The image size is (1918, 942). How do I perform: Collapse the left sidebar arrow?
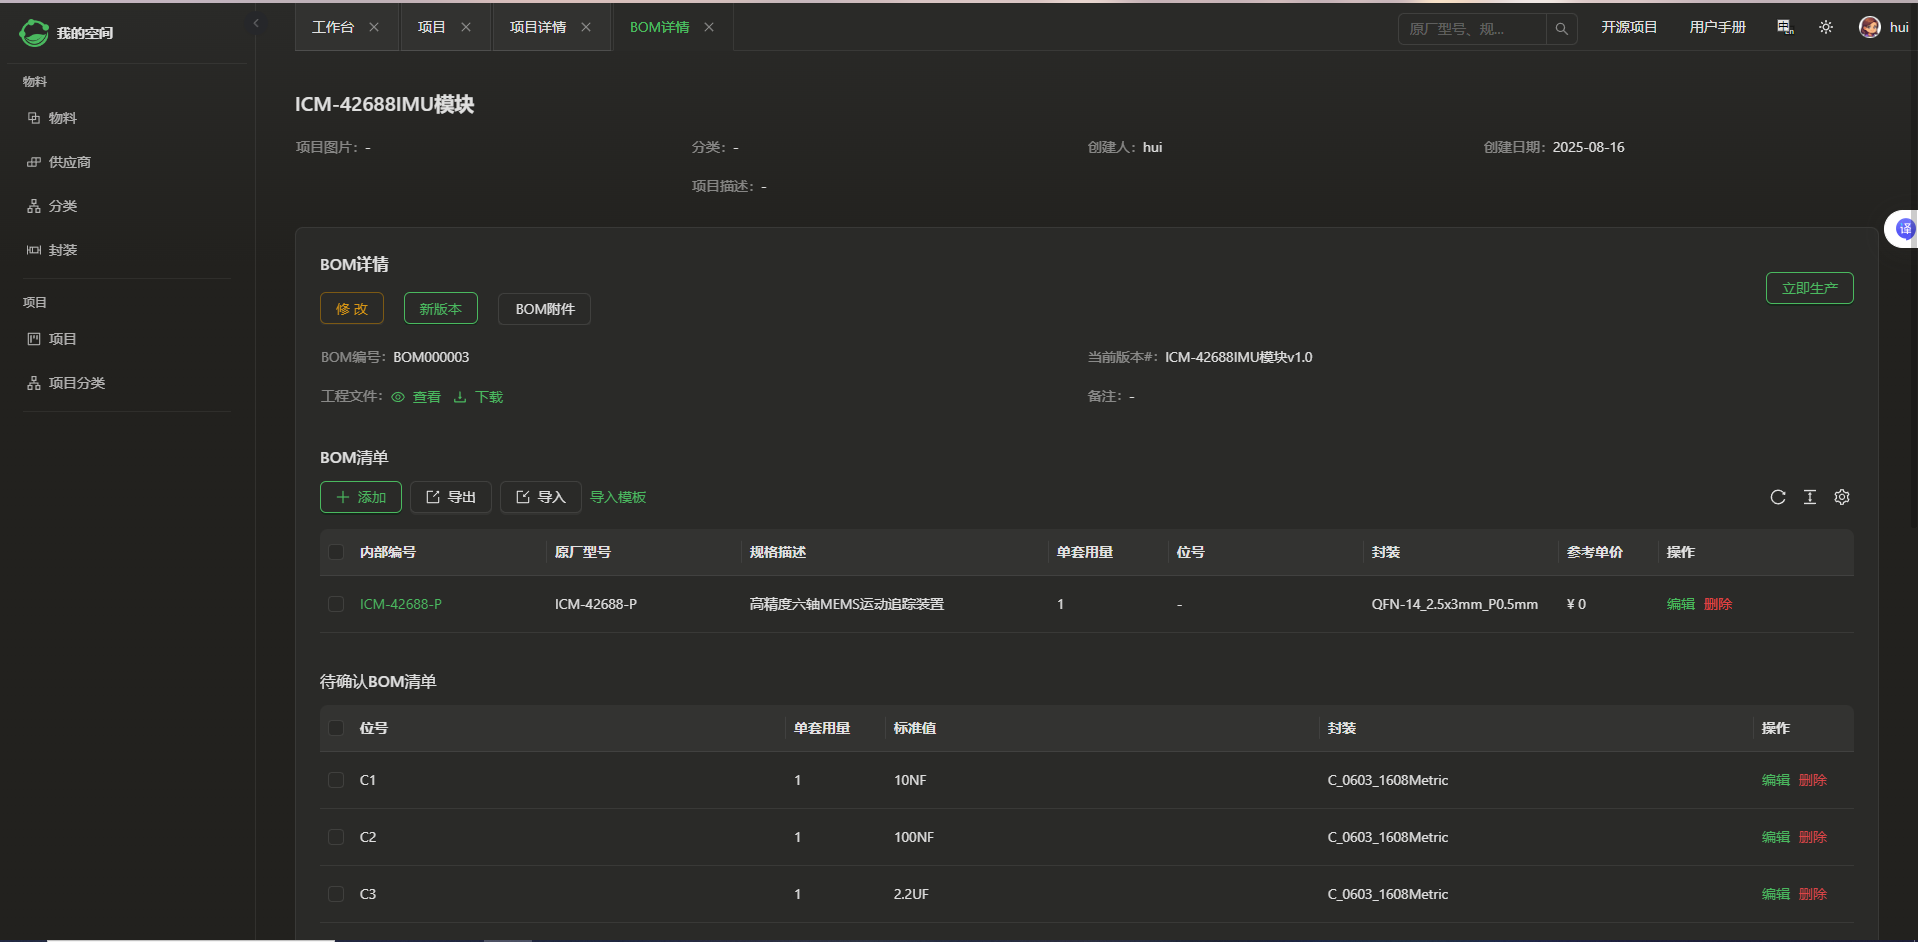point(256,23)
